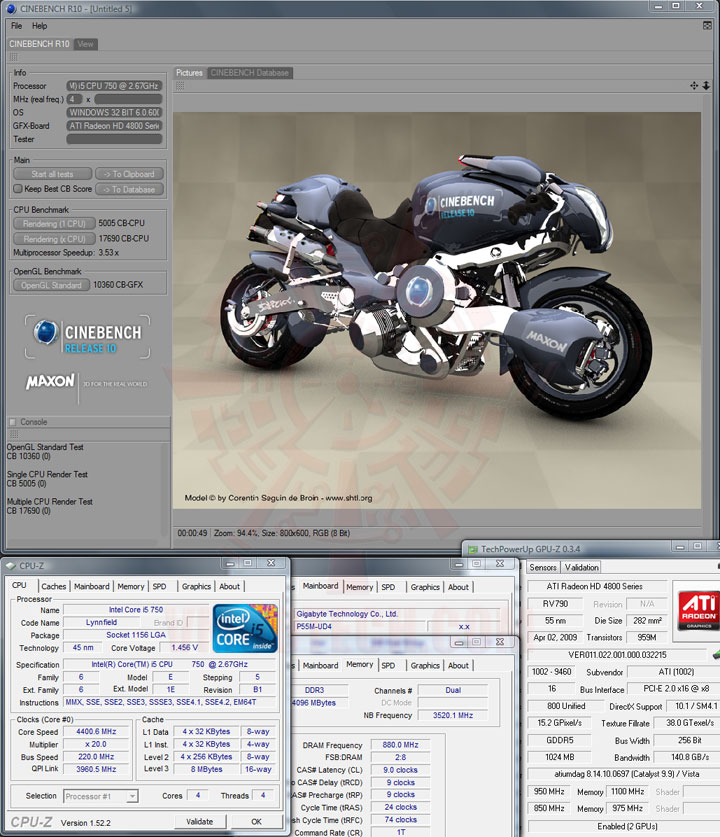
Task: Open the Caches tab in CPU-Z
Action: tap(53, 586)
